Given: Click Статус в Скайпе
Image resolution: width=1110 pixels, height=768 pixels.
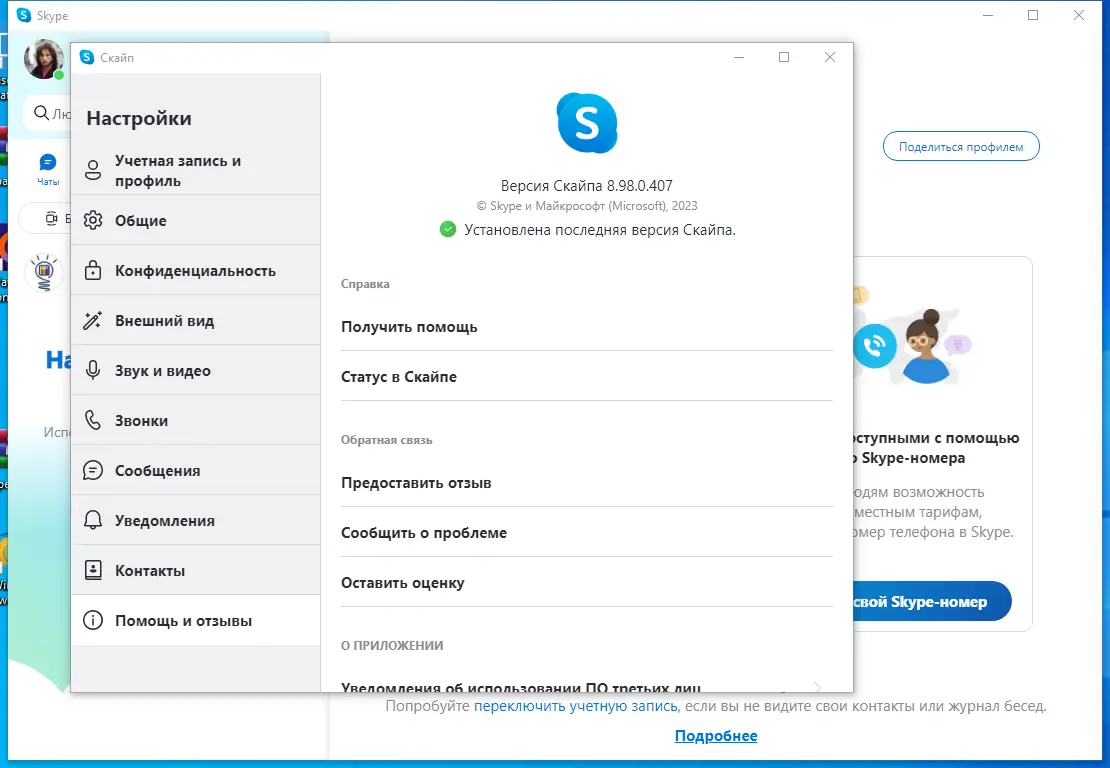Looking at the screenshot, I should coord(398,377).
